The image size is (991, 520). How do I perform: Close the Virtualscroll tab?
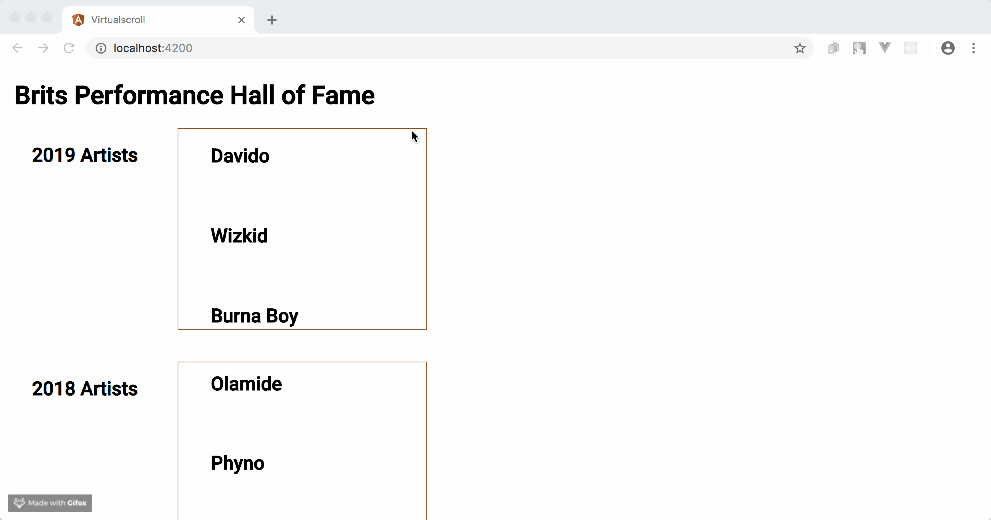click(241, 20)
